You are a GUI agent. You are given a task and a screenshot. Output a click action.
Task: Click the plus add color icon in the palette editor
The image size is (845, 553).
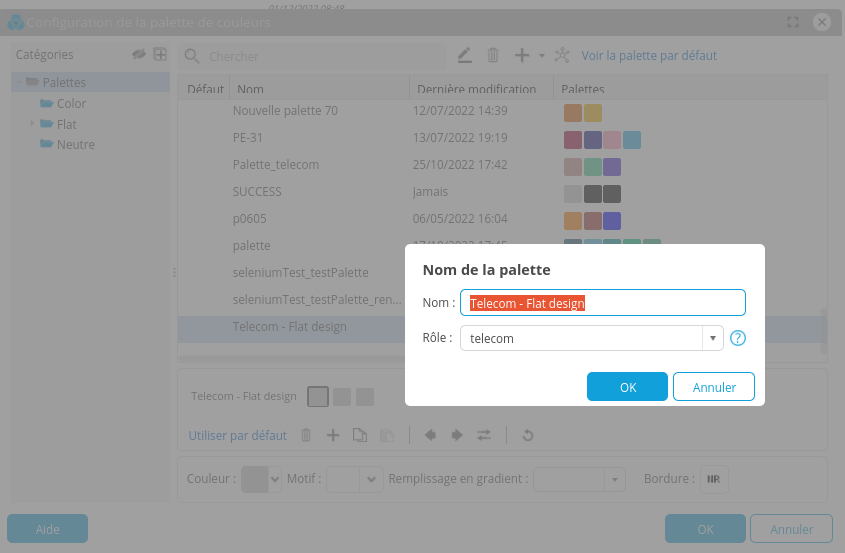333,435
